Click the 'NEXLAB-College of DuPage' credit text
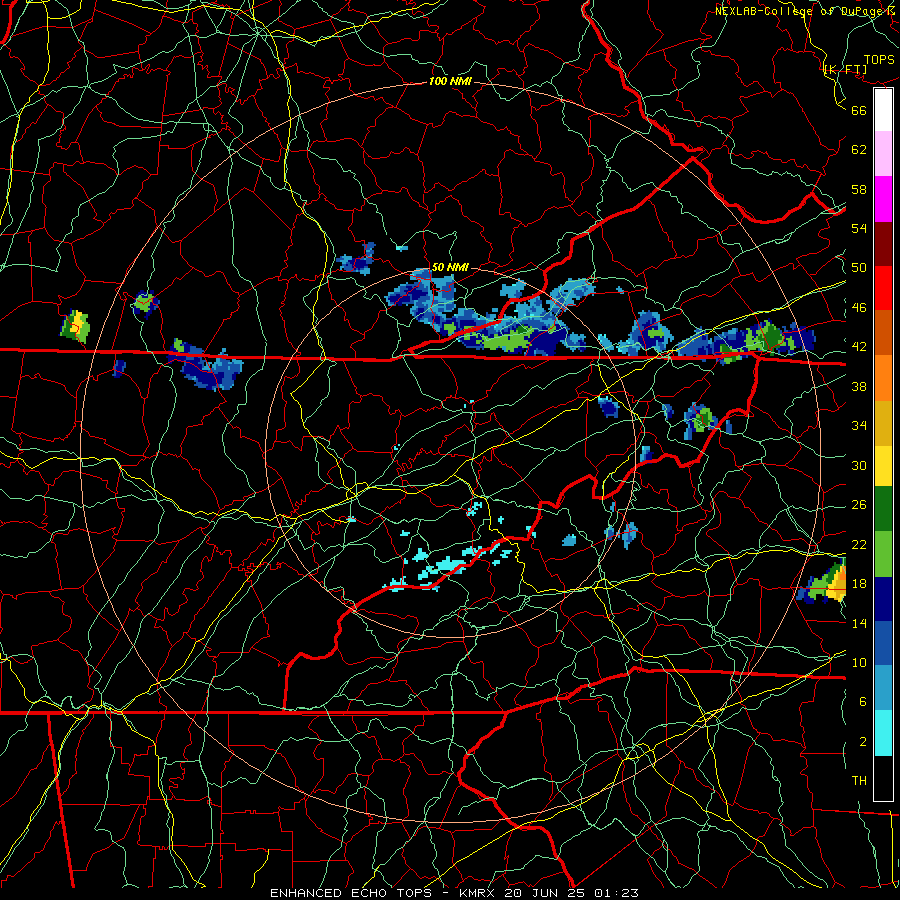 click(x=799, y=11)
